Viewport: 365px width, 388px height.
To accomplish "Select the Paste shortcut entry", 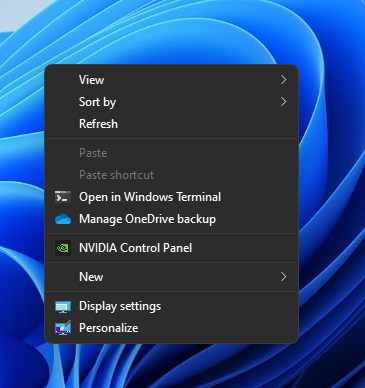I will [116, 175].
